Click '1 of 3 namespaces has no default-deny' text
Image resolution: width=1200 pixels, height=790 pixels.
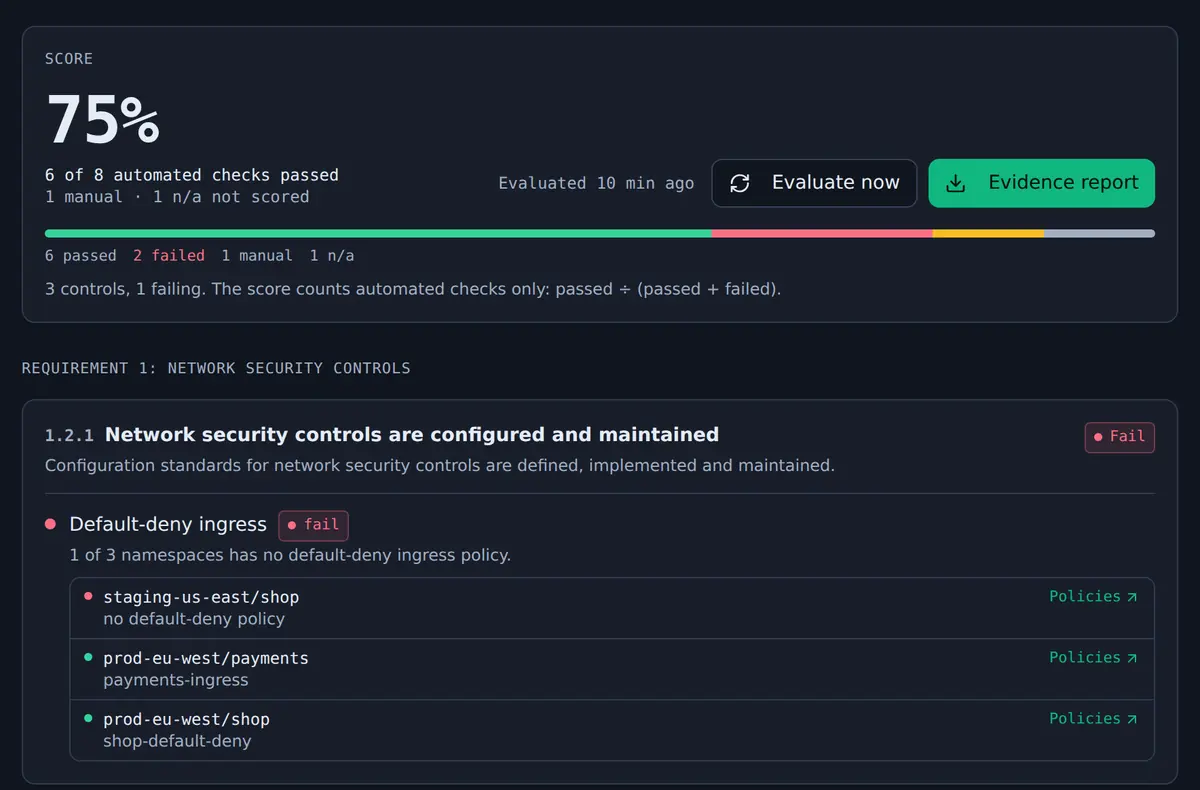pyautogui.click(x=290, y=555)
